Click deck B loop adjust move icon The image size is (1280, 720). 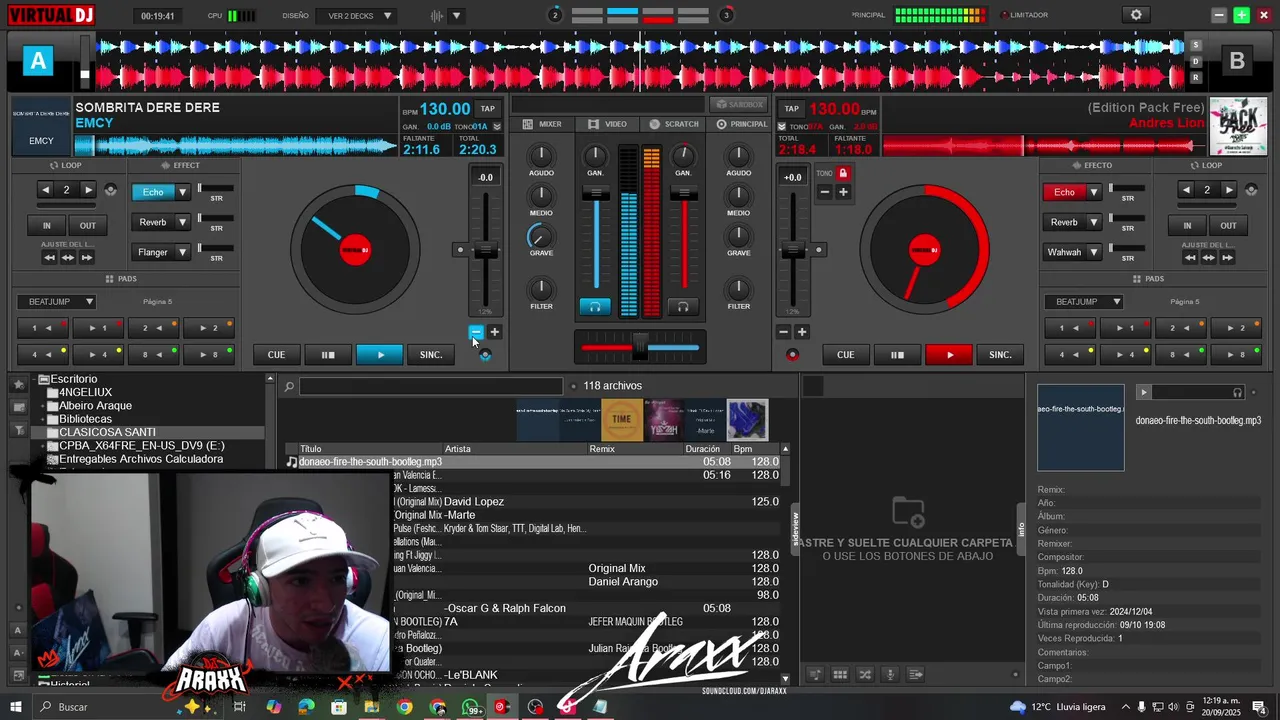(1209, 258)
